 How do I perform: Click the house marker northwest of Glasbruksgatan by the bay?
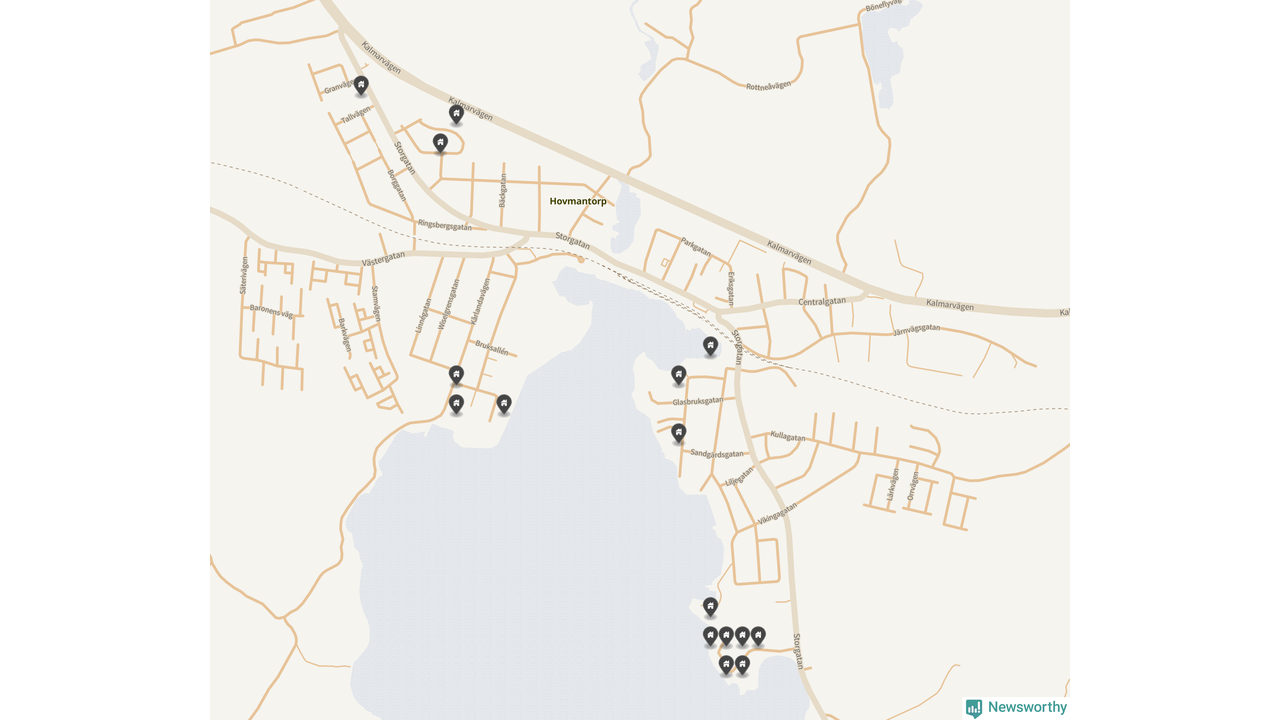point(710,346)
